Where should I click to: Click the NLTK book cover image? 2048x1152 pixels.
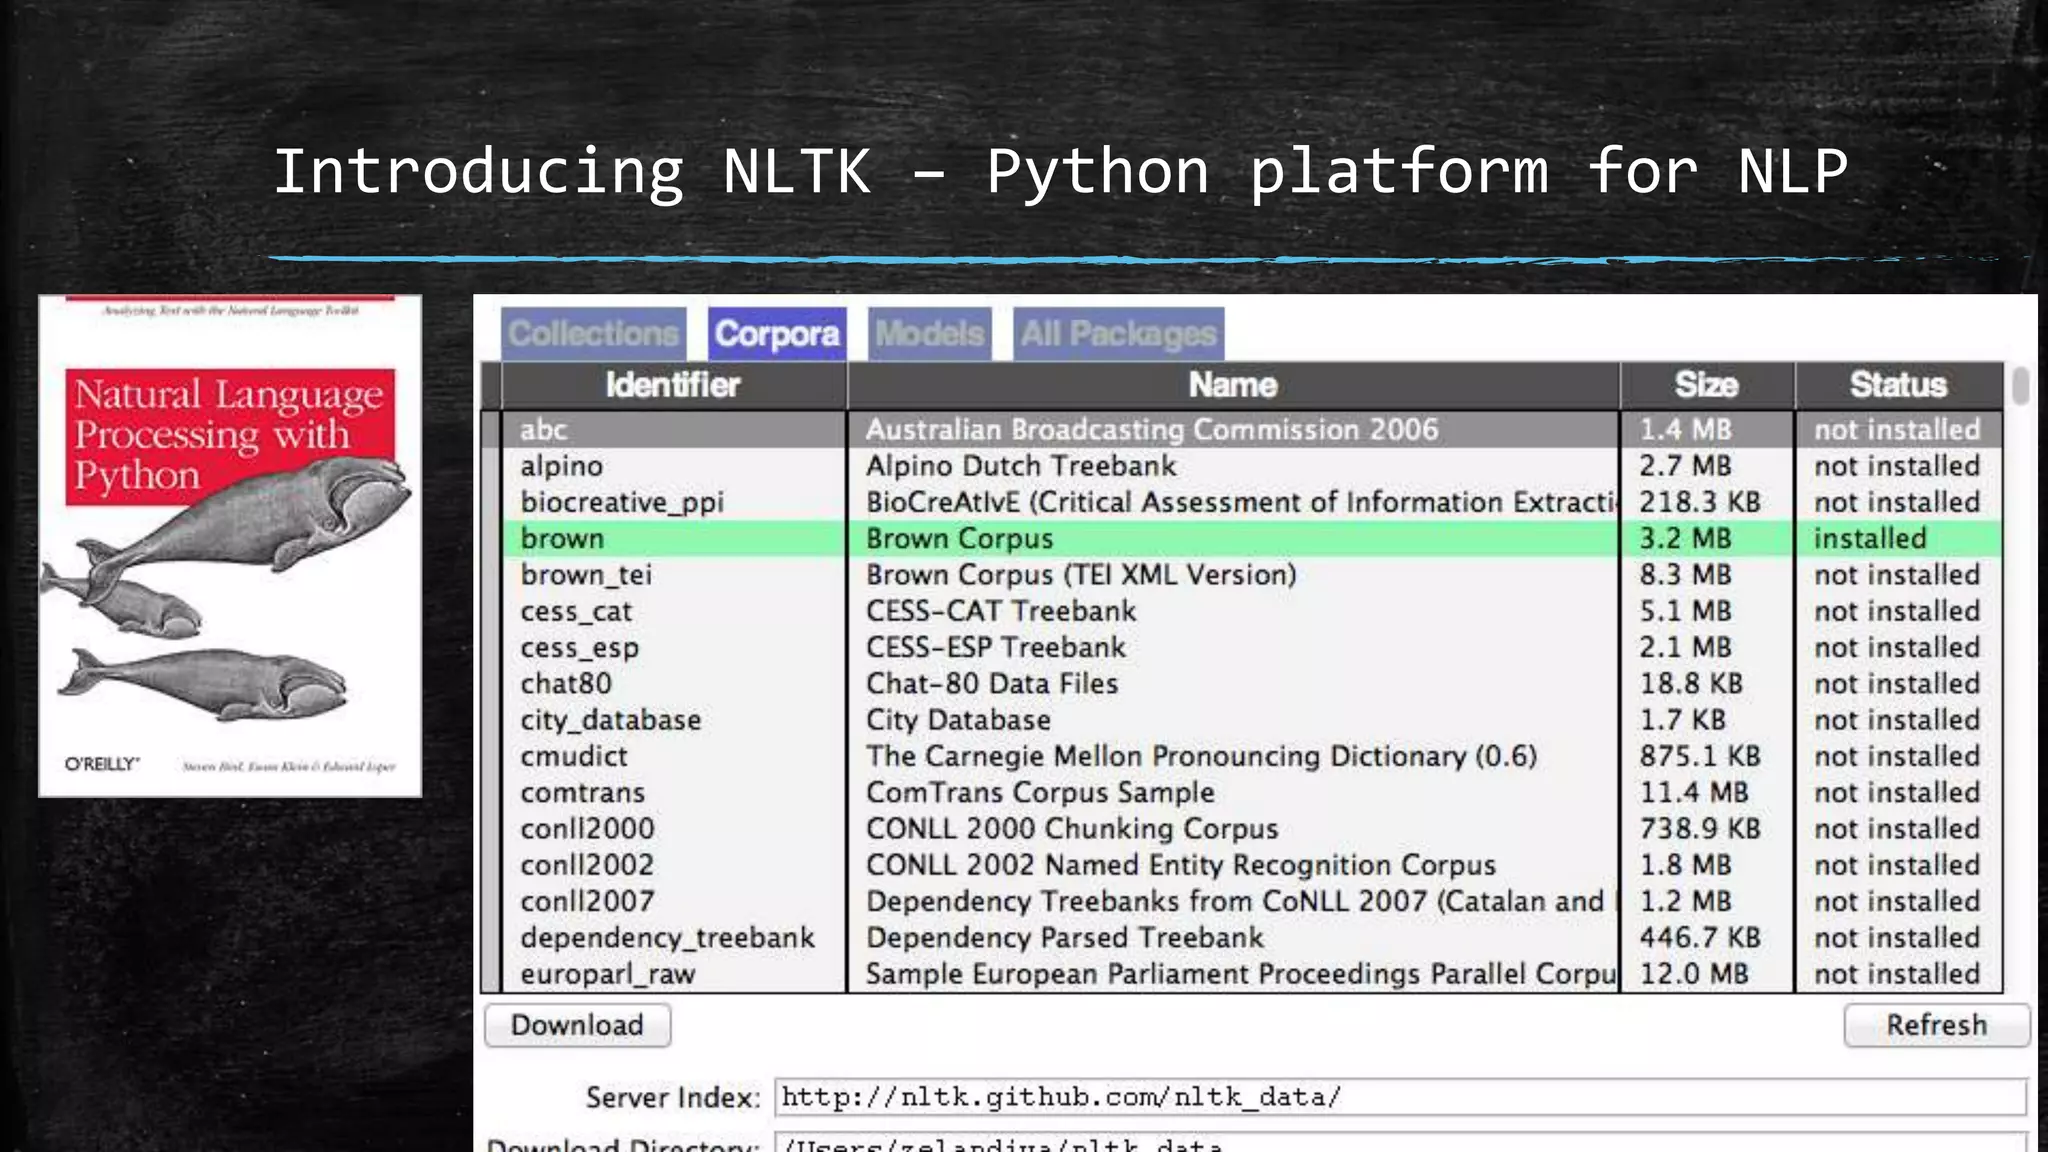click(230, 546)
